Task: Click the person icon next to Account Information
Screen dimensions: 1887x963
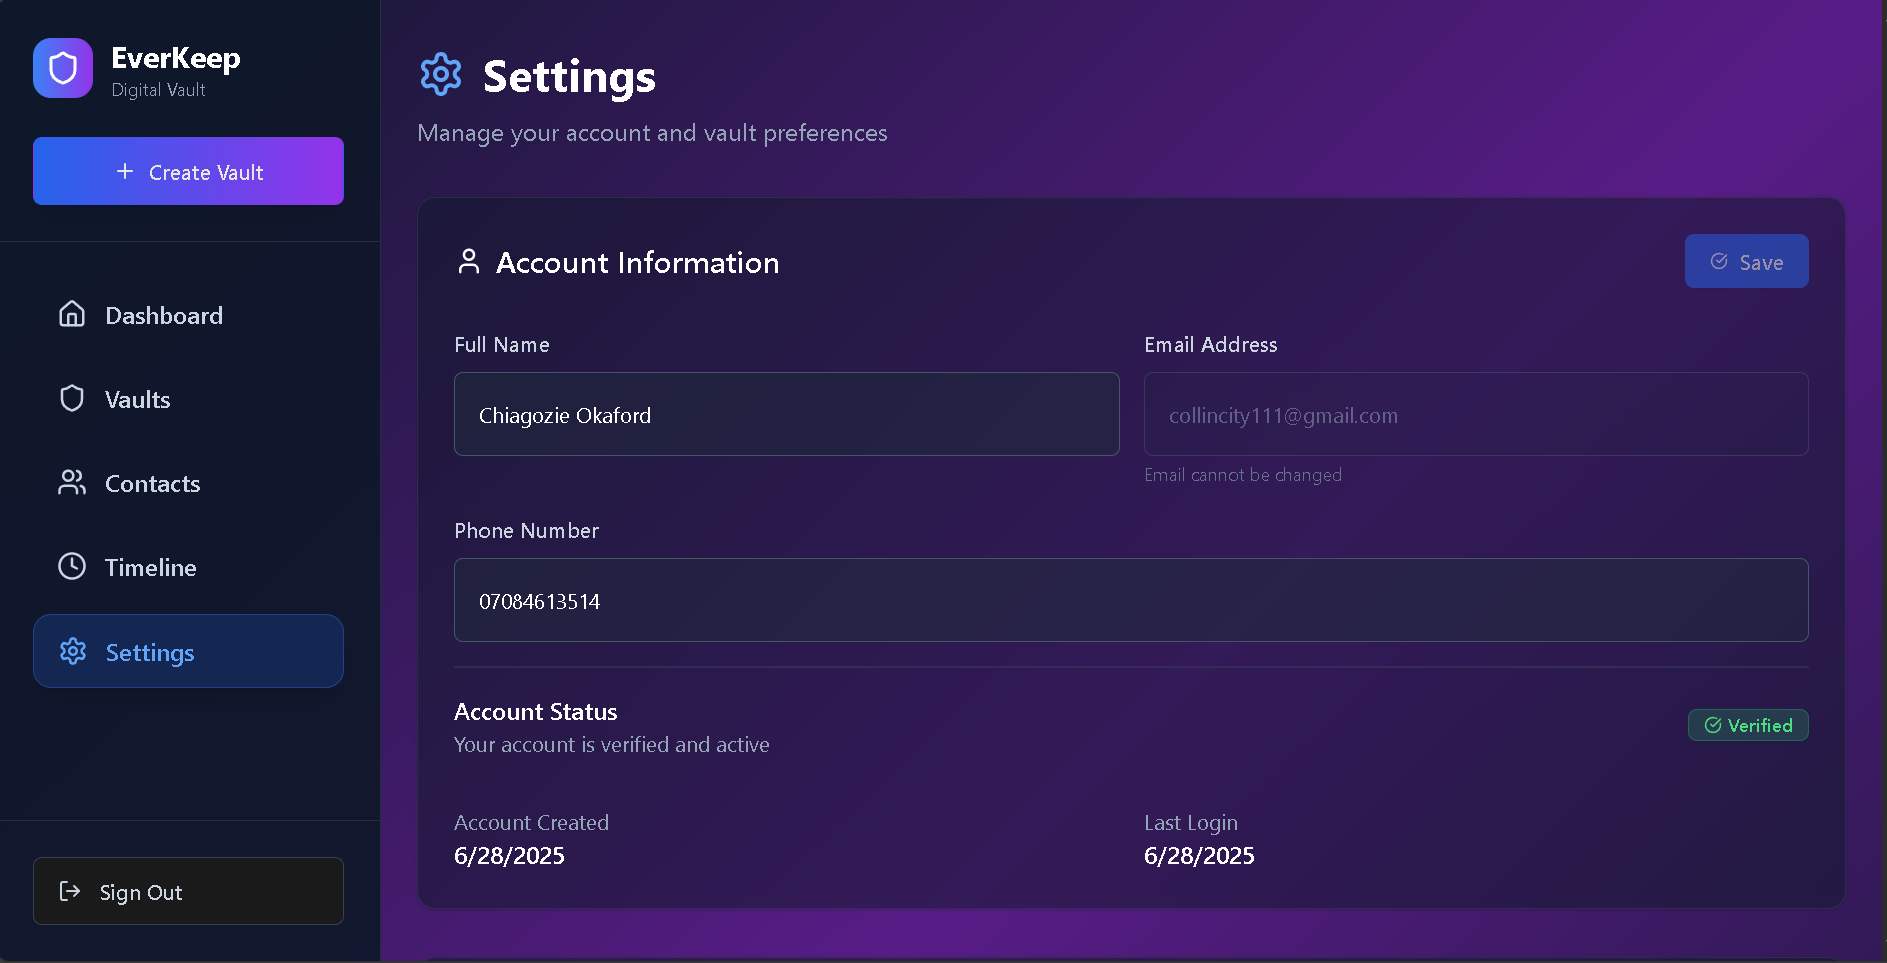Action: 468,261
